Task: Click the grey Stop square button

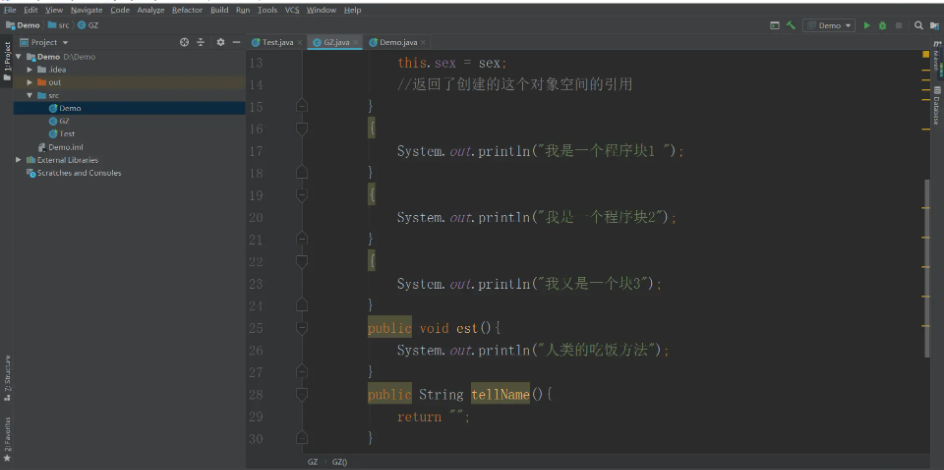Action: (x=899, y=25)
